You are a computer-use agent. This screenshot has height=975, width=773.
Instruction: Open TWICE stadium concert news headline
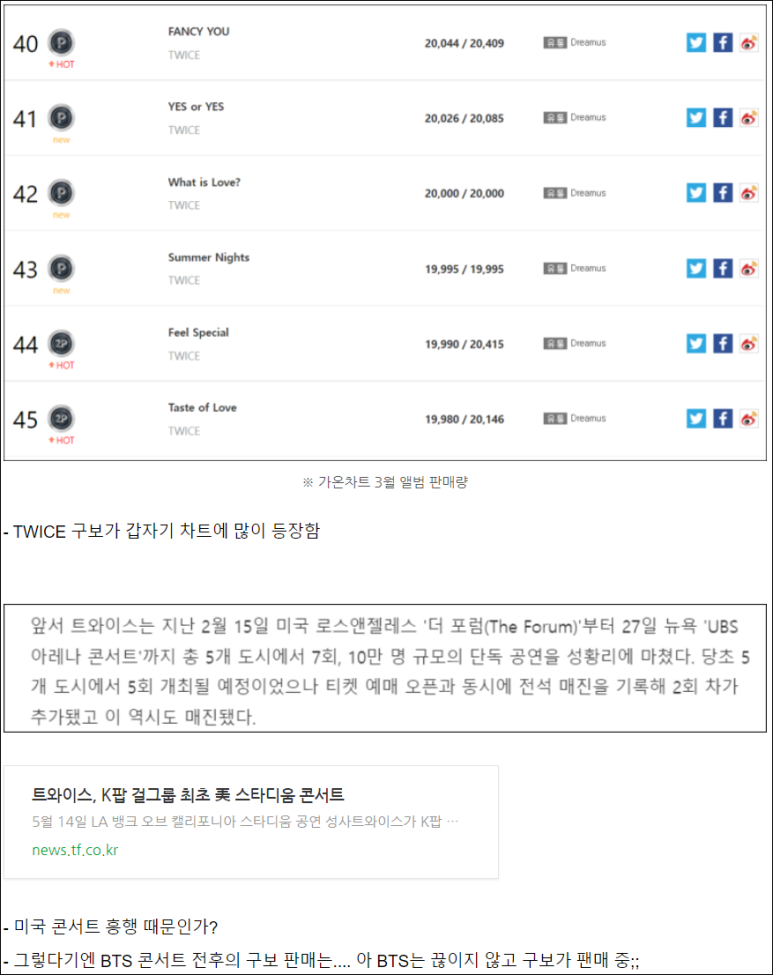(x=188, y=795)
